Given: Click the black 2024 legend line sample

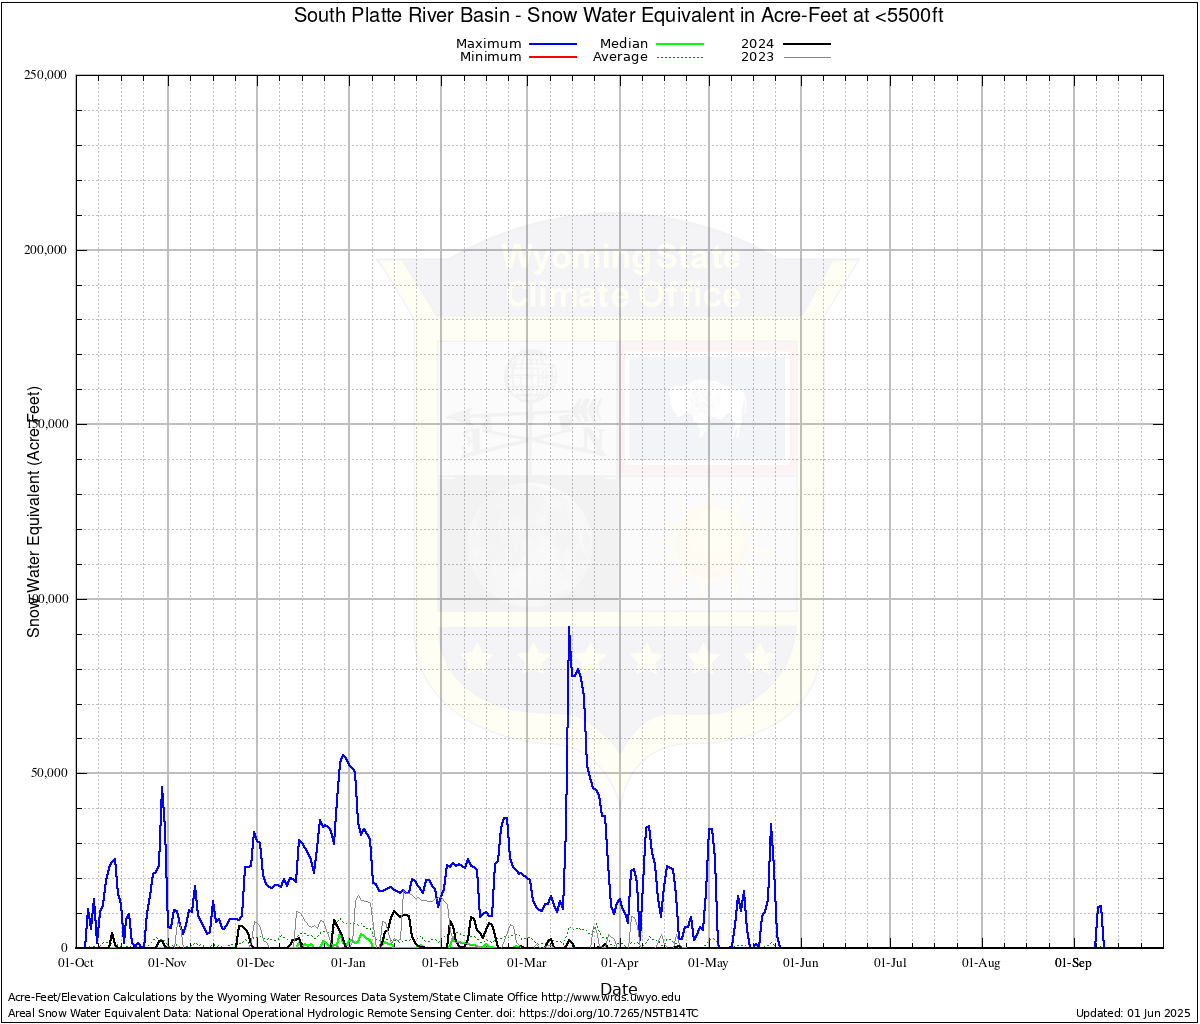Looking at the screenshot, I should (x=807, y=44).
